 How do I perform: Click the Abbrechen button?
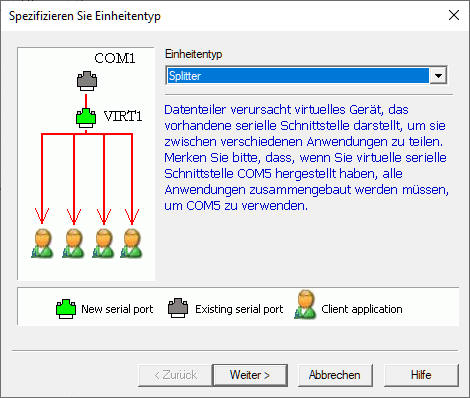point(335,375)
